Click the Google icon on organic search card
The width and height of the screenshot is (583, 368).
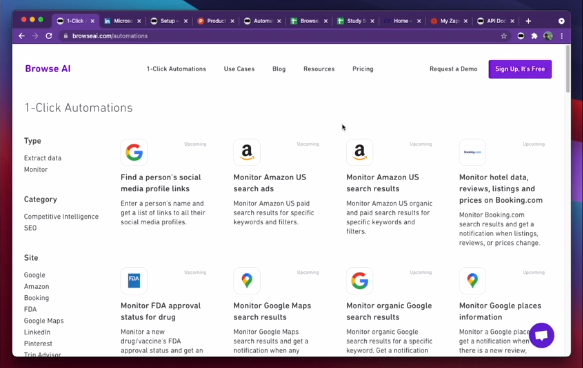(360, 281)
